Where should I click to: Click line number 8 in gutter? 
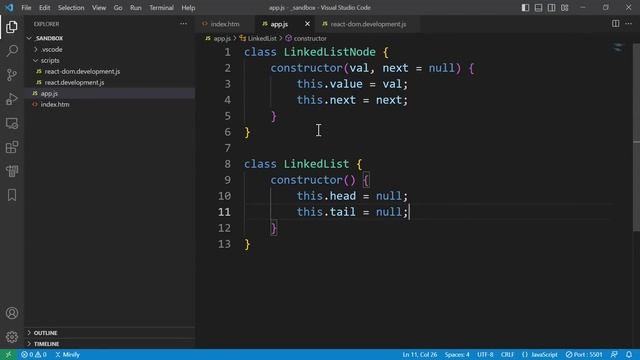tap(227, 164)
